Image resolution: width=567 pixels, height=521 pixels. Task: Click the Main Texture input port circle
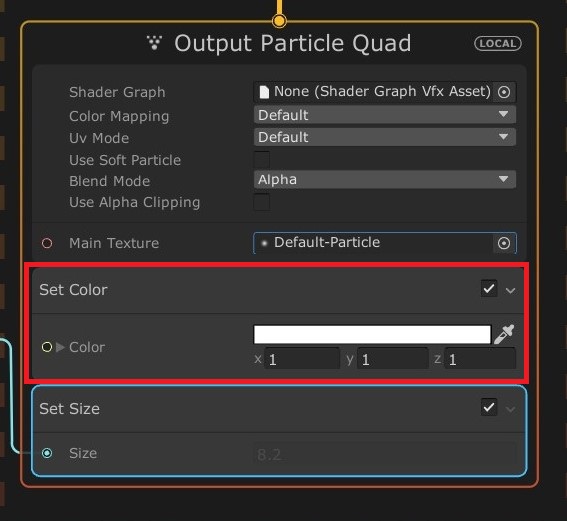(x=47, y=243)
